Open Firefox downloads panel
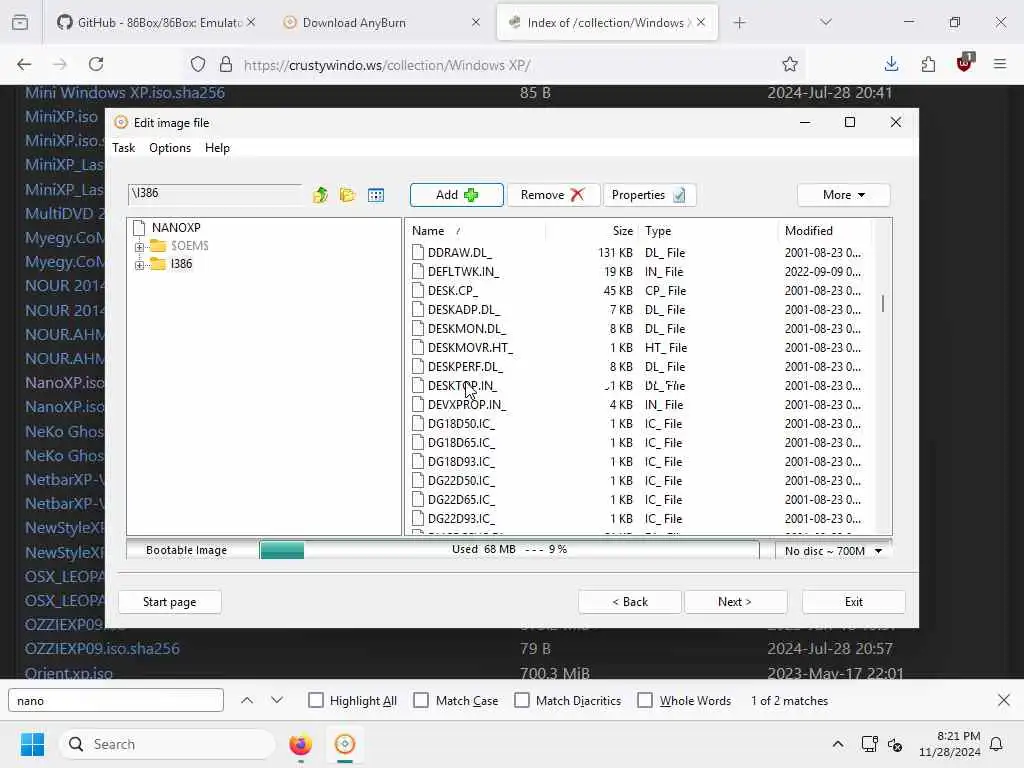 click(x=891, y=64)
